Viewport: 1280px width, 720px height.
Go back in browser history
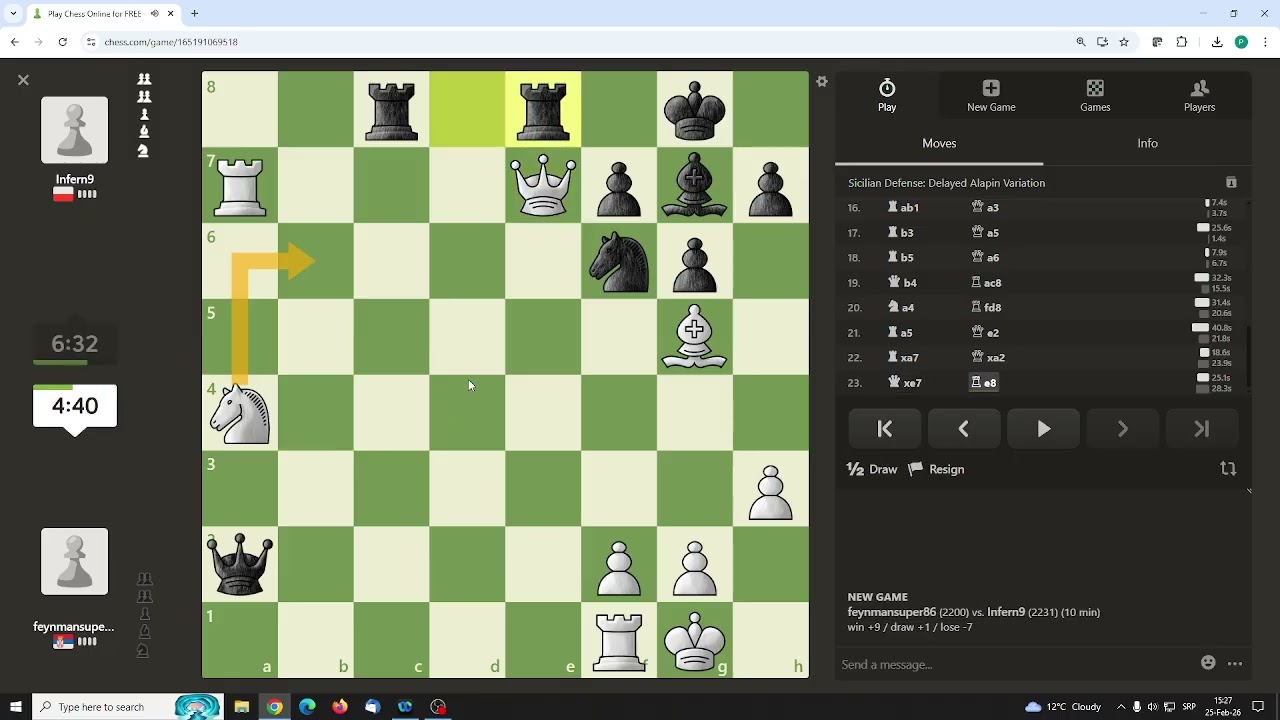tap(14, 42)
